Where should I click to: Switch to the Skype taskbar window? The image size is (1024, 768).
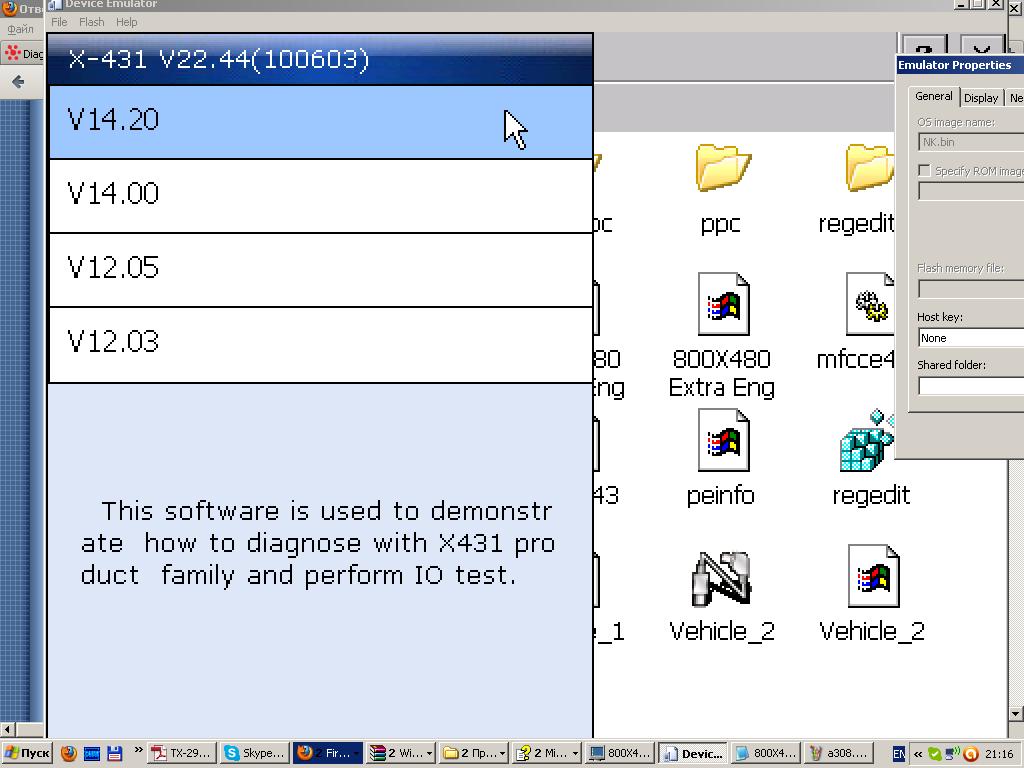click(254, 753)
